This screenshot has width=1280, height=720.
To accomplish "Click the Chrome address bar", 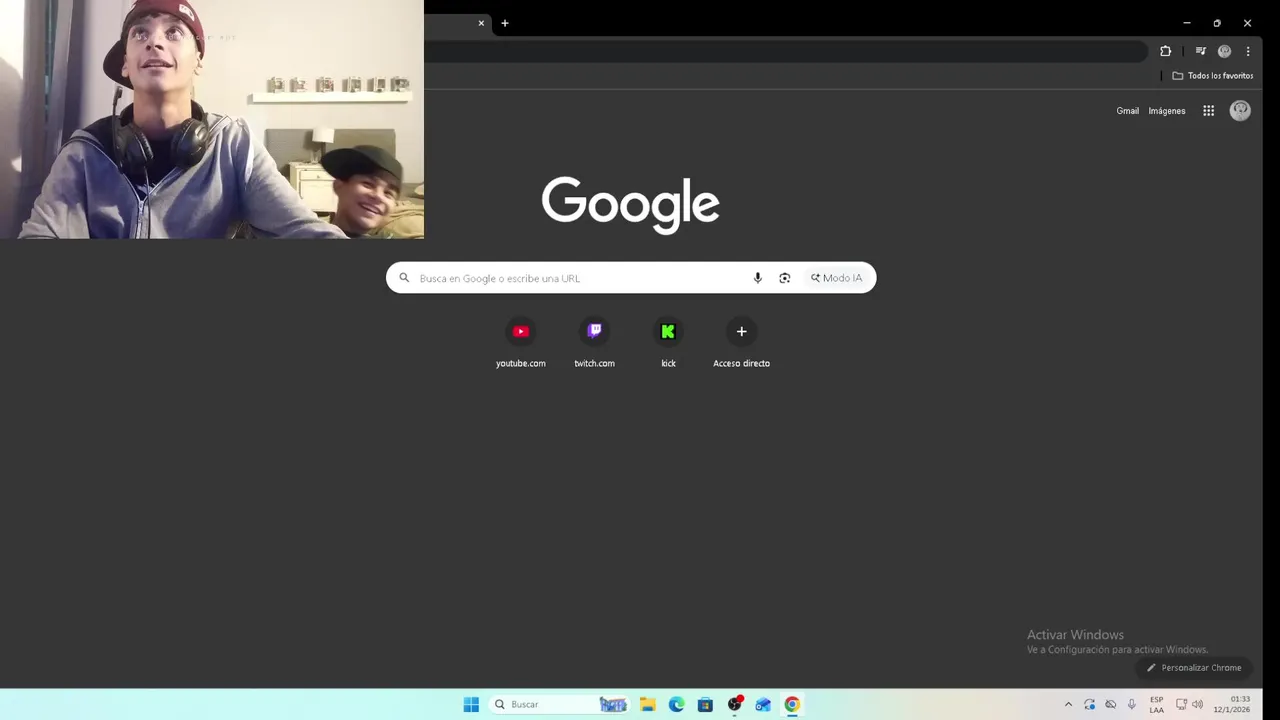I will click(785, 51).
